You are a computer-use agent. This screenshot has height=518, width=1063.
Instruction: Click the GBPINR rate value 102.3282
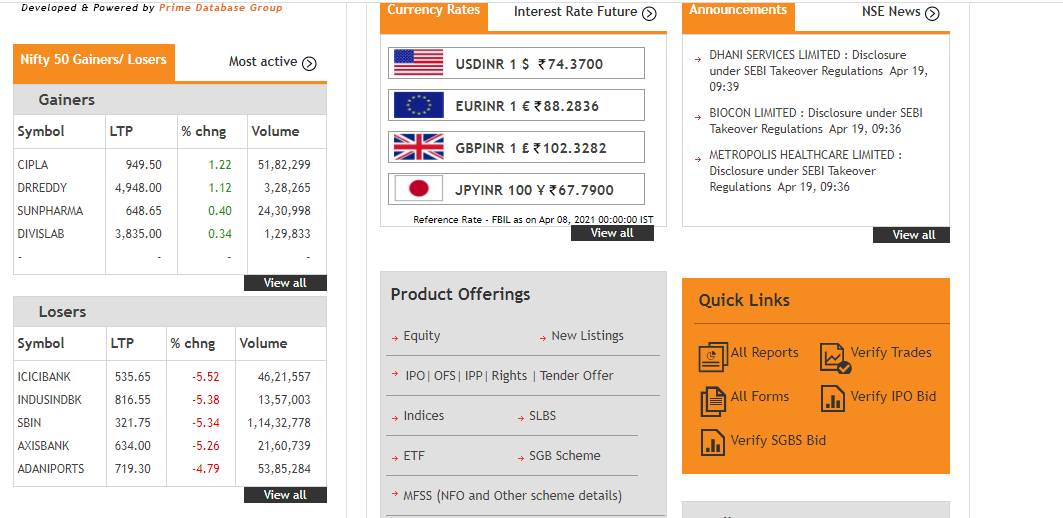coord(569,148)
